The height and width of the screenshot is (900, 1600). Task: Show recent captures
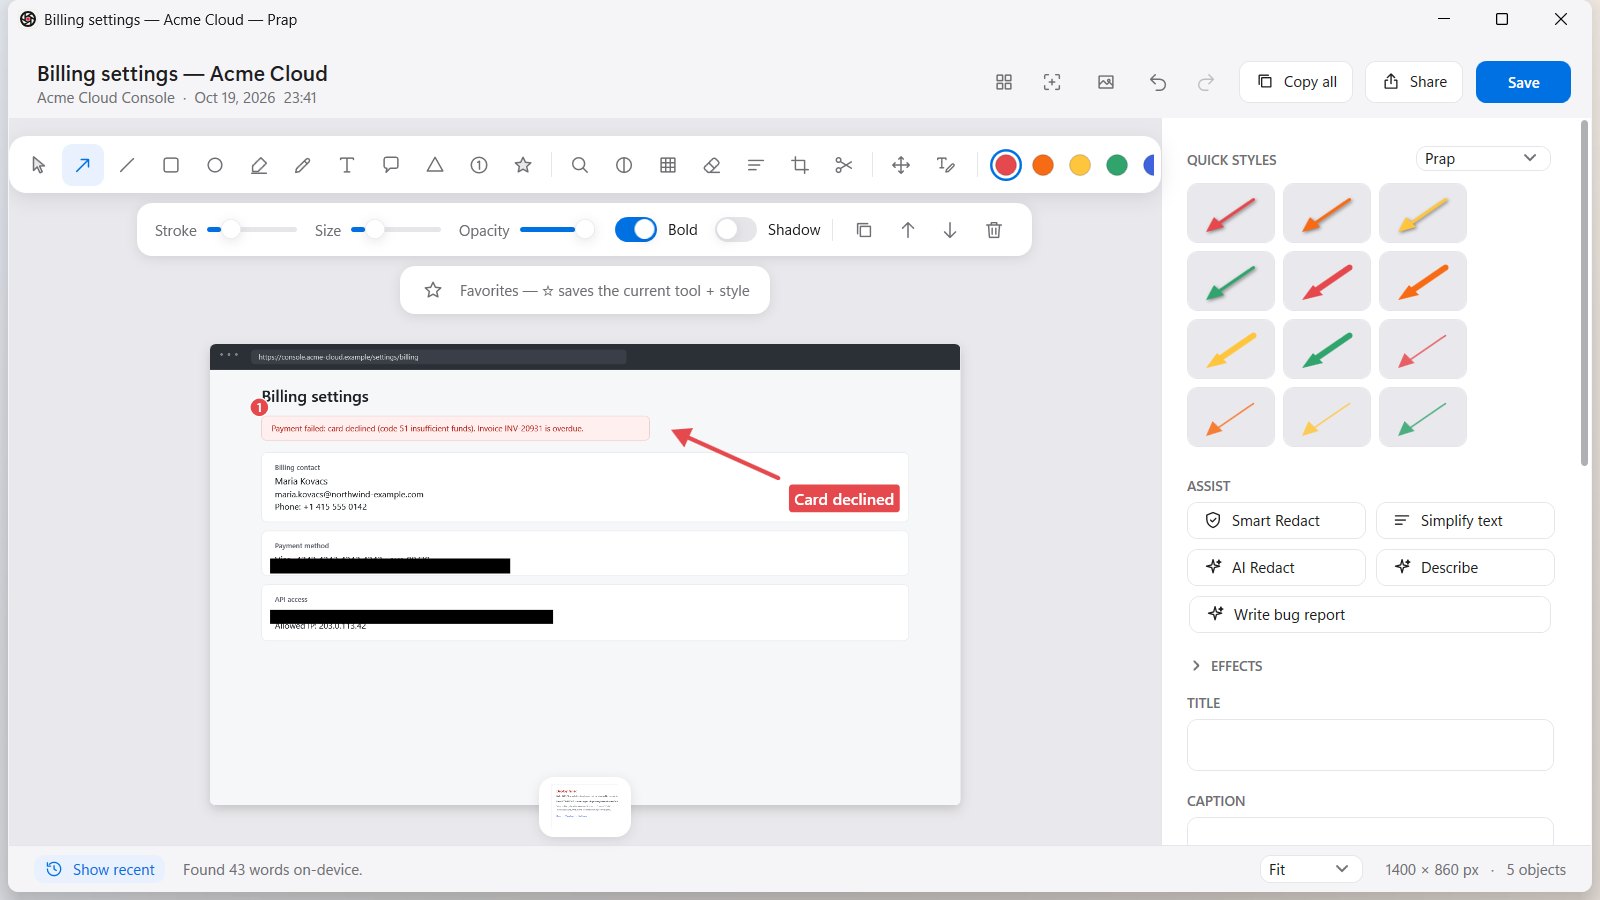click(100, 869)
